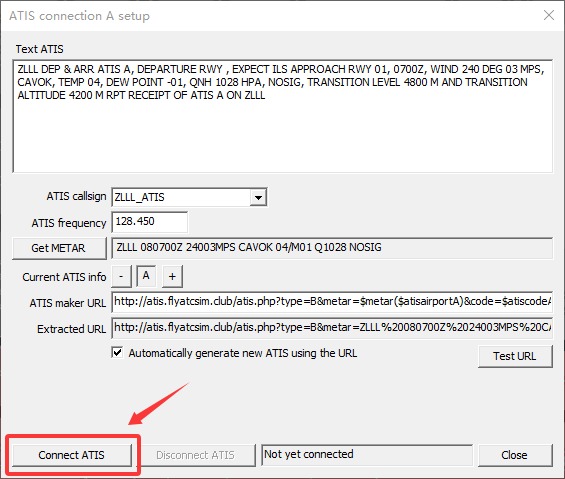Fetch weather with the Get METAR button
This screenshot has height=479, width=565.
pyautogui.click(x=59, y=248)
